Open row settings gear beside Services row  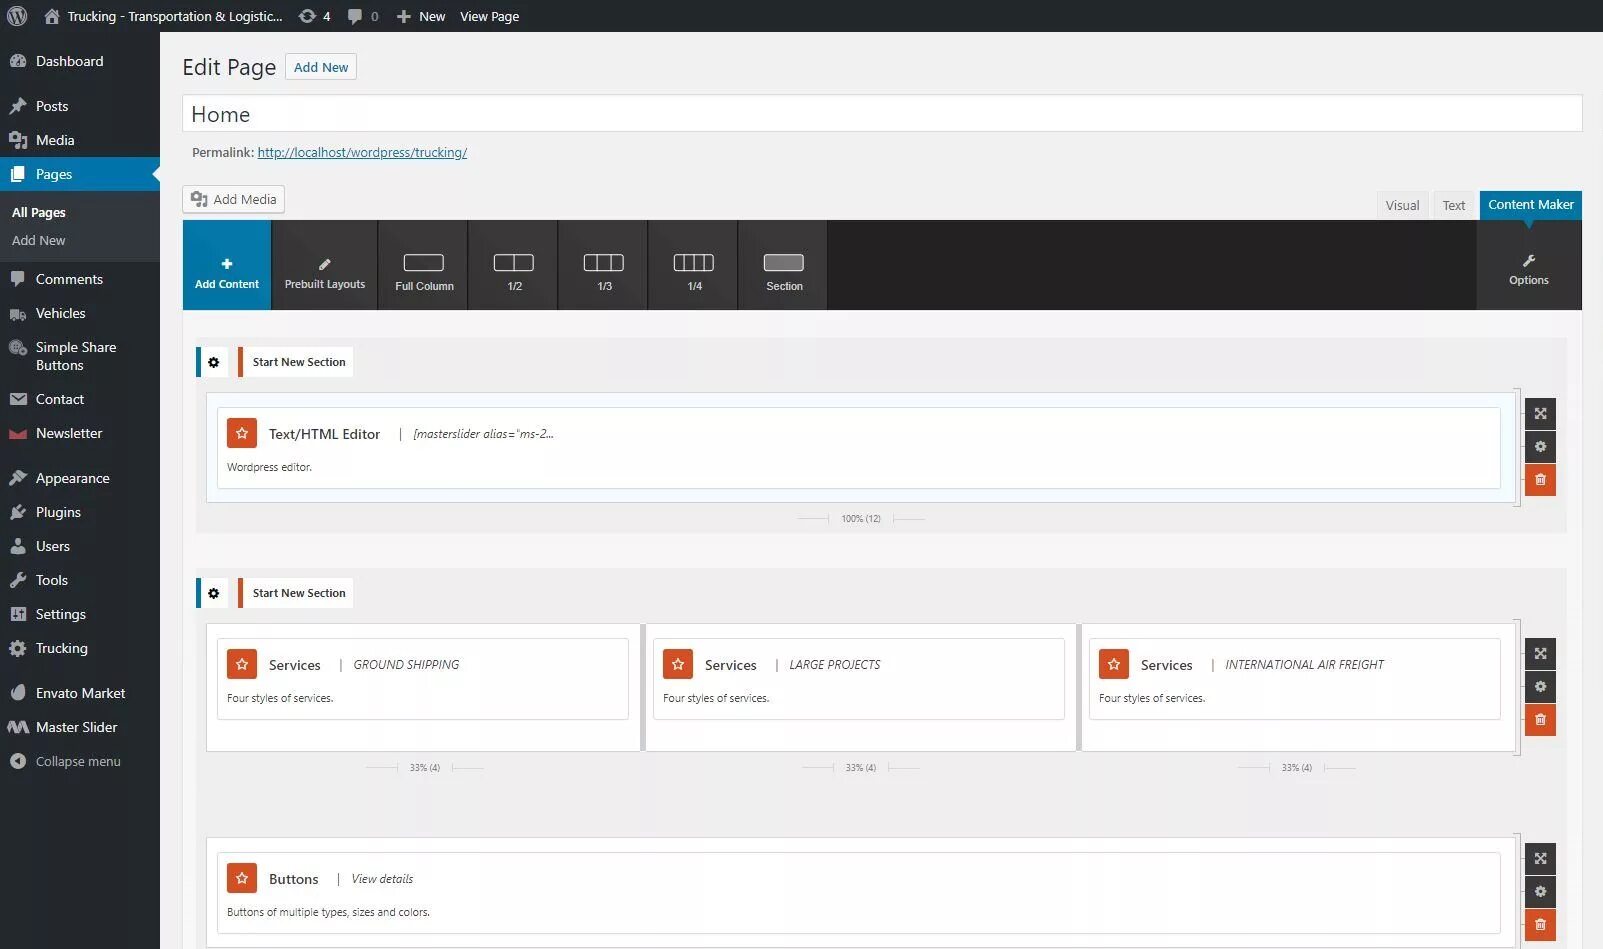pos(1540,686)
